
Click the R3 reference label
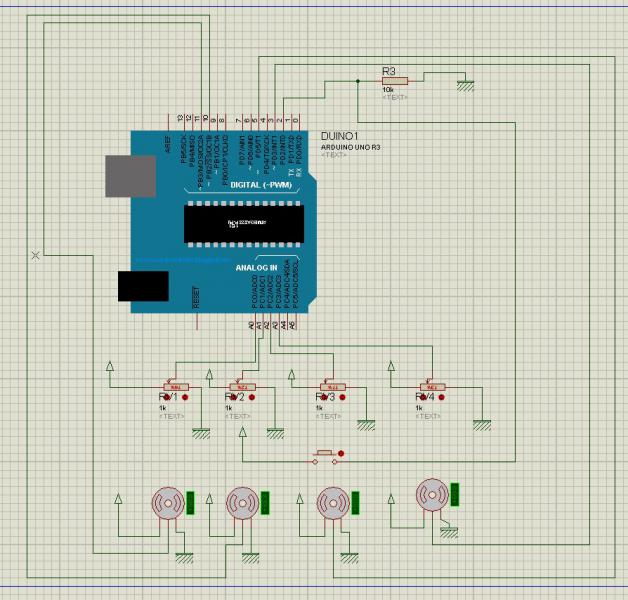pyautogui.click(x=389, y=71)
